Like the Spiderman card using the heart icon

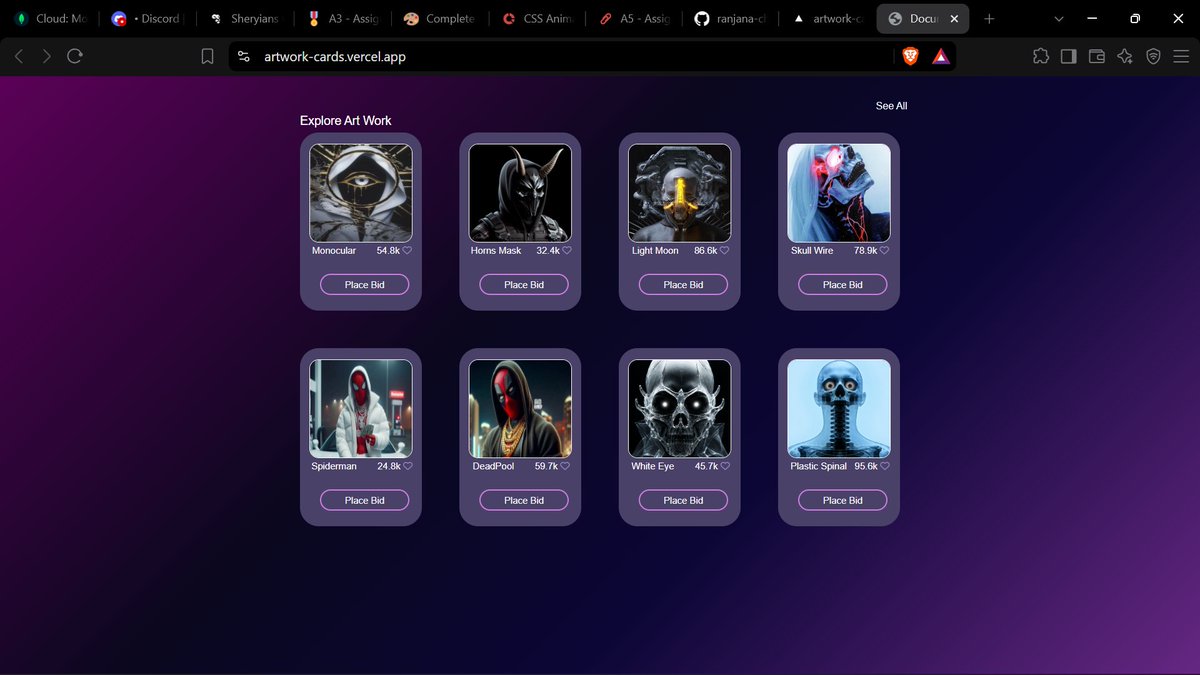[x=407, y=466]
